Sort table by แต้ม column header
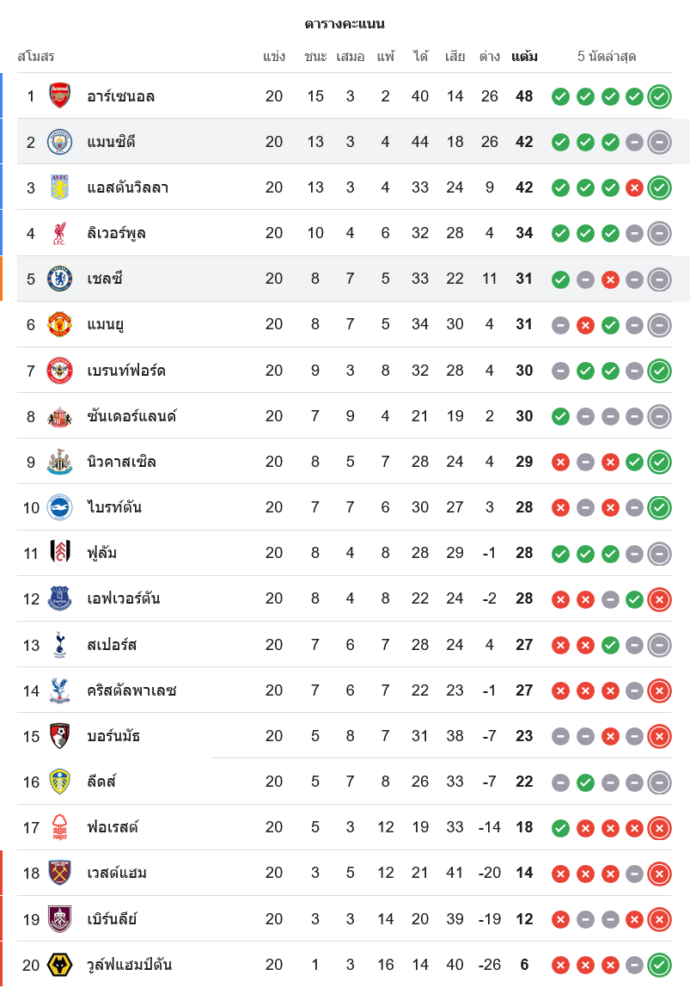 pyautogui.click(x=524, y=57)
